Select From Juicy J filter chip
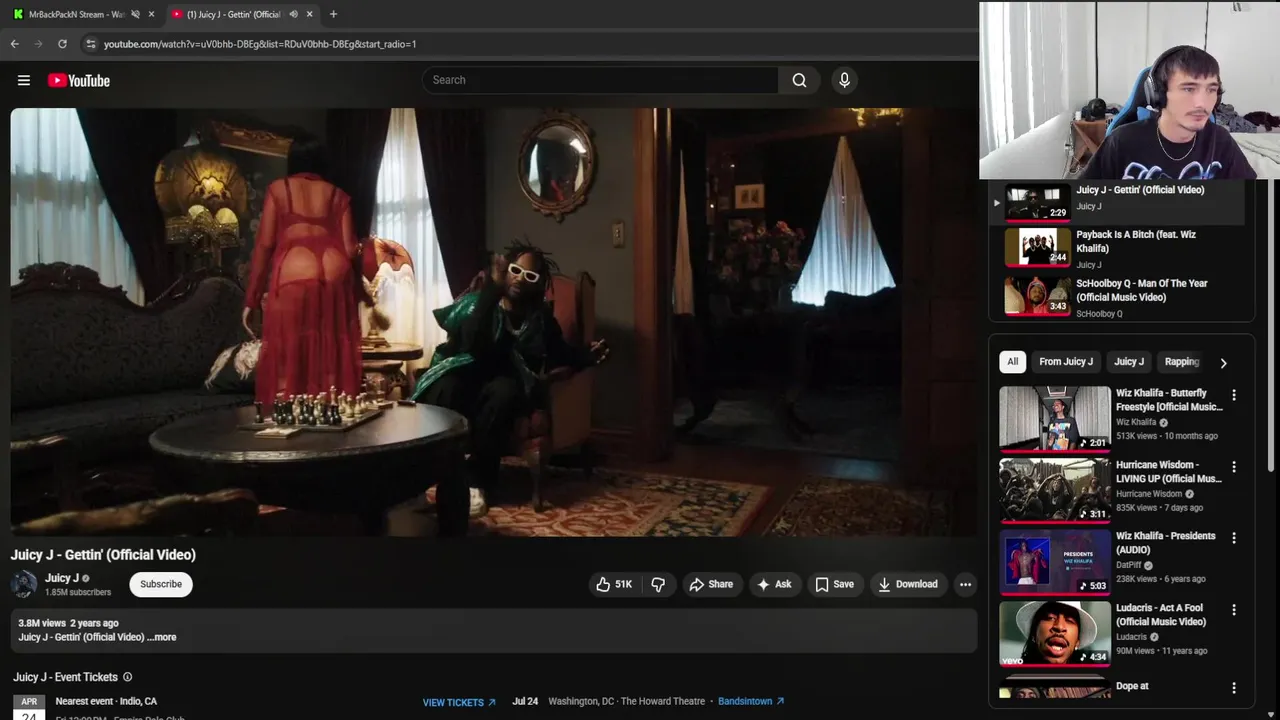 click(x=1066, y=362)
